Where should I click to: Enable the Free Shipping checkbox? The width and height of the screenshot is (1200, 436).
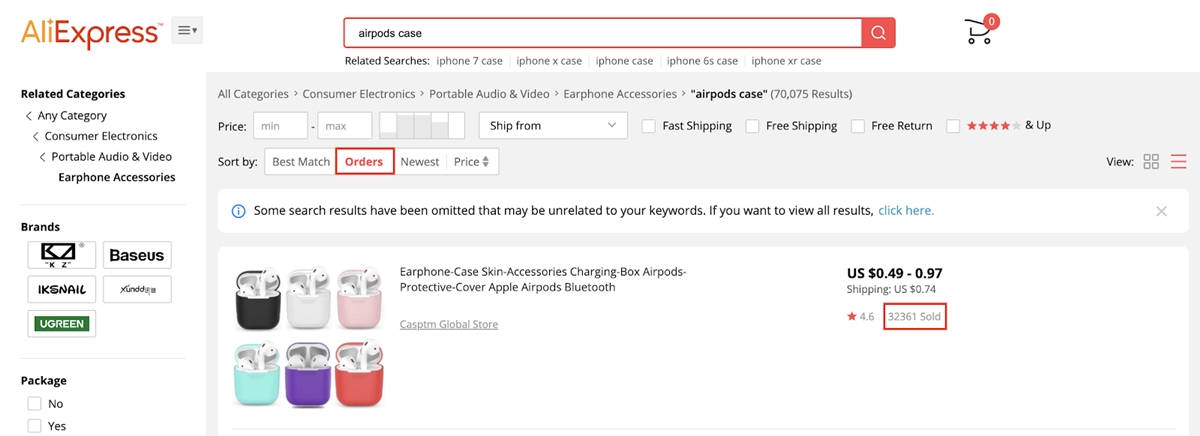[x=753, y=126]
